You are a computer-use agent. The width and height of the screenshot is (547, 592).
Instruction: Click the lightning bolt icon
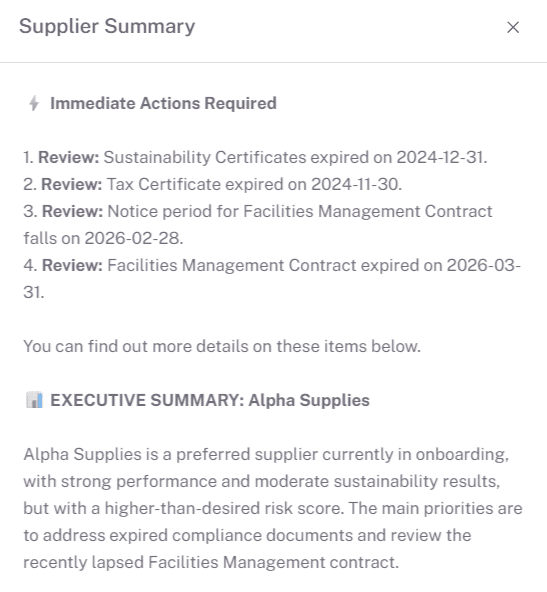(x=34, y=103)
